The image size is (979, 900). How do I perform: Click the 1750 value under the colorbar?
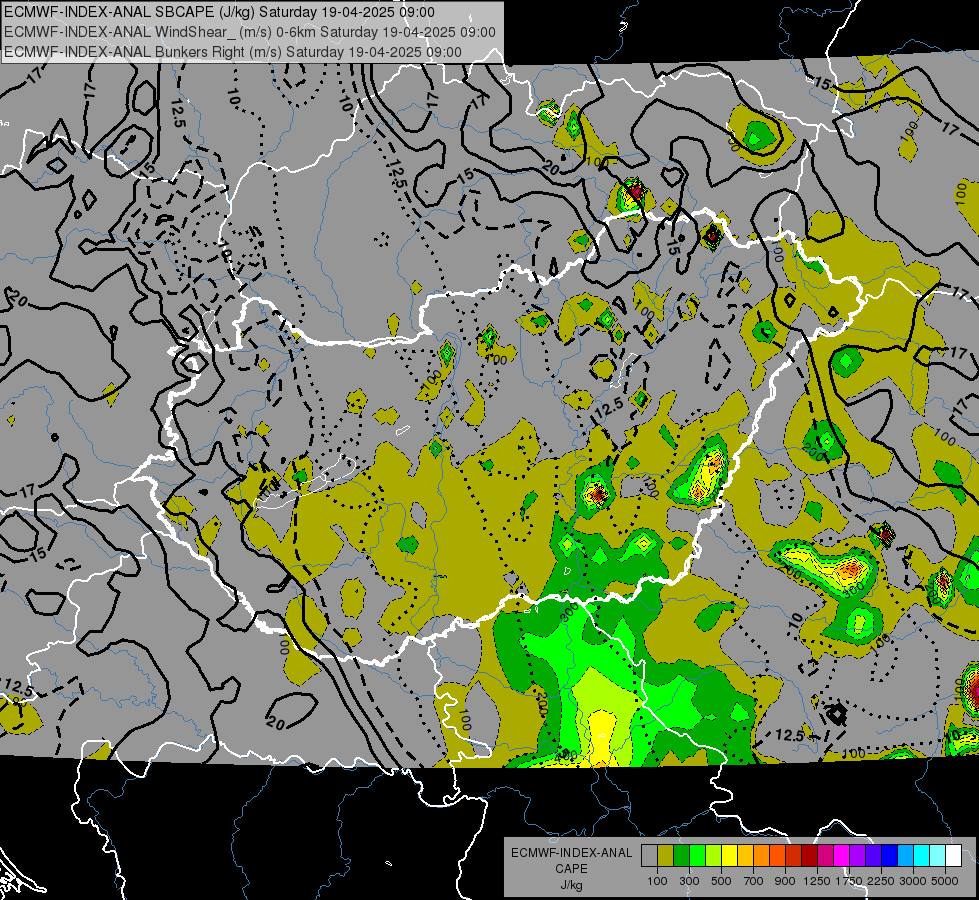click(x=849, y=881)
